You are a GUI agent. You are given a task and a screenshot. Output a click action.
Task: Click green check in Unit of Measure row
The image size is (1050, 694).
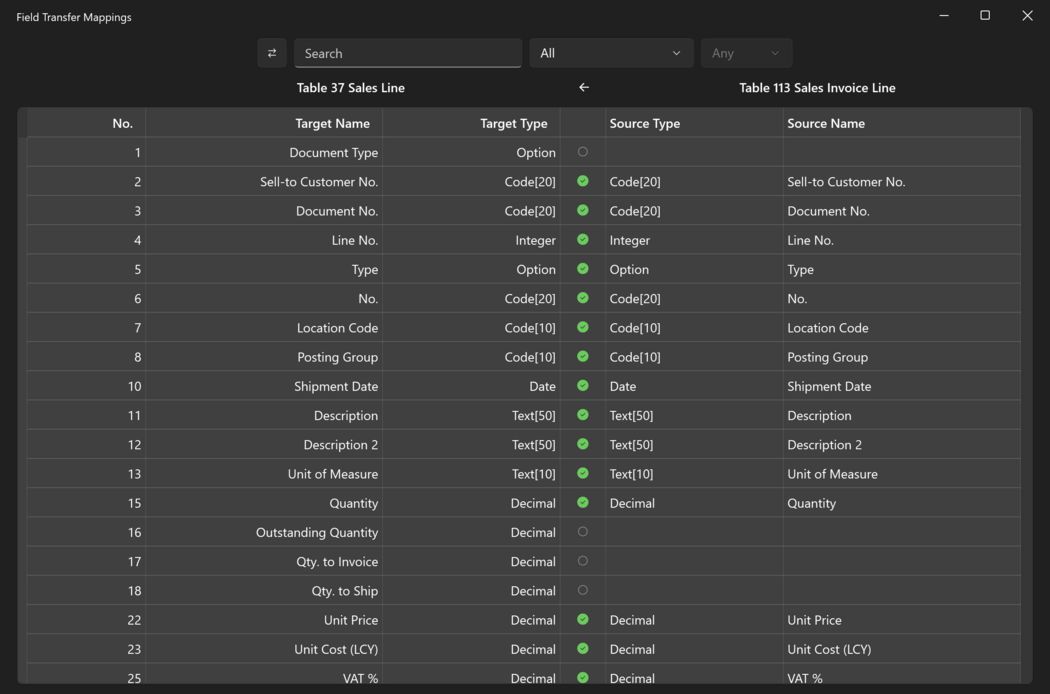point(583,473)
